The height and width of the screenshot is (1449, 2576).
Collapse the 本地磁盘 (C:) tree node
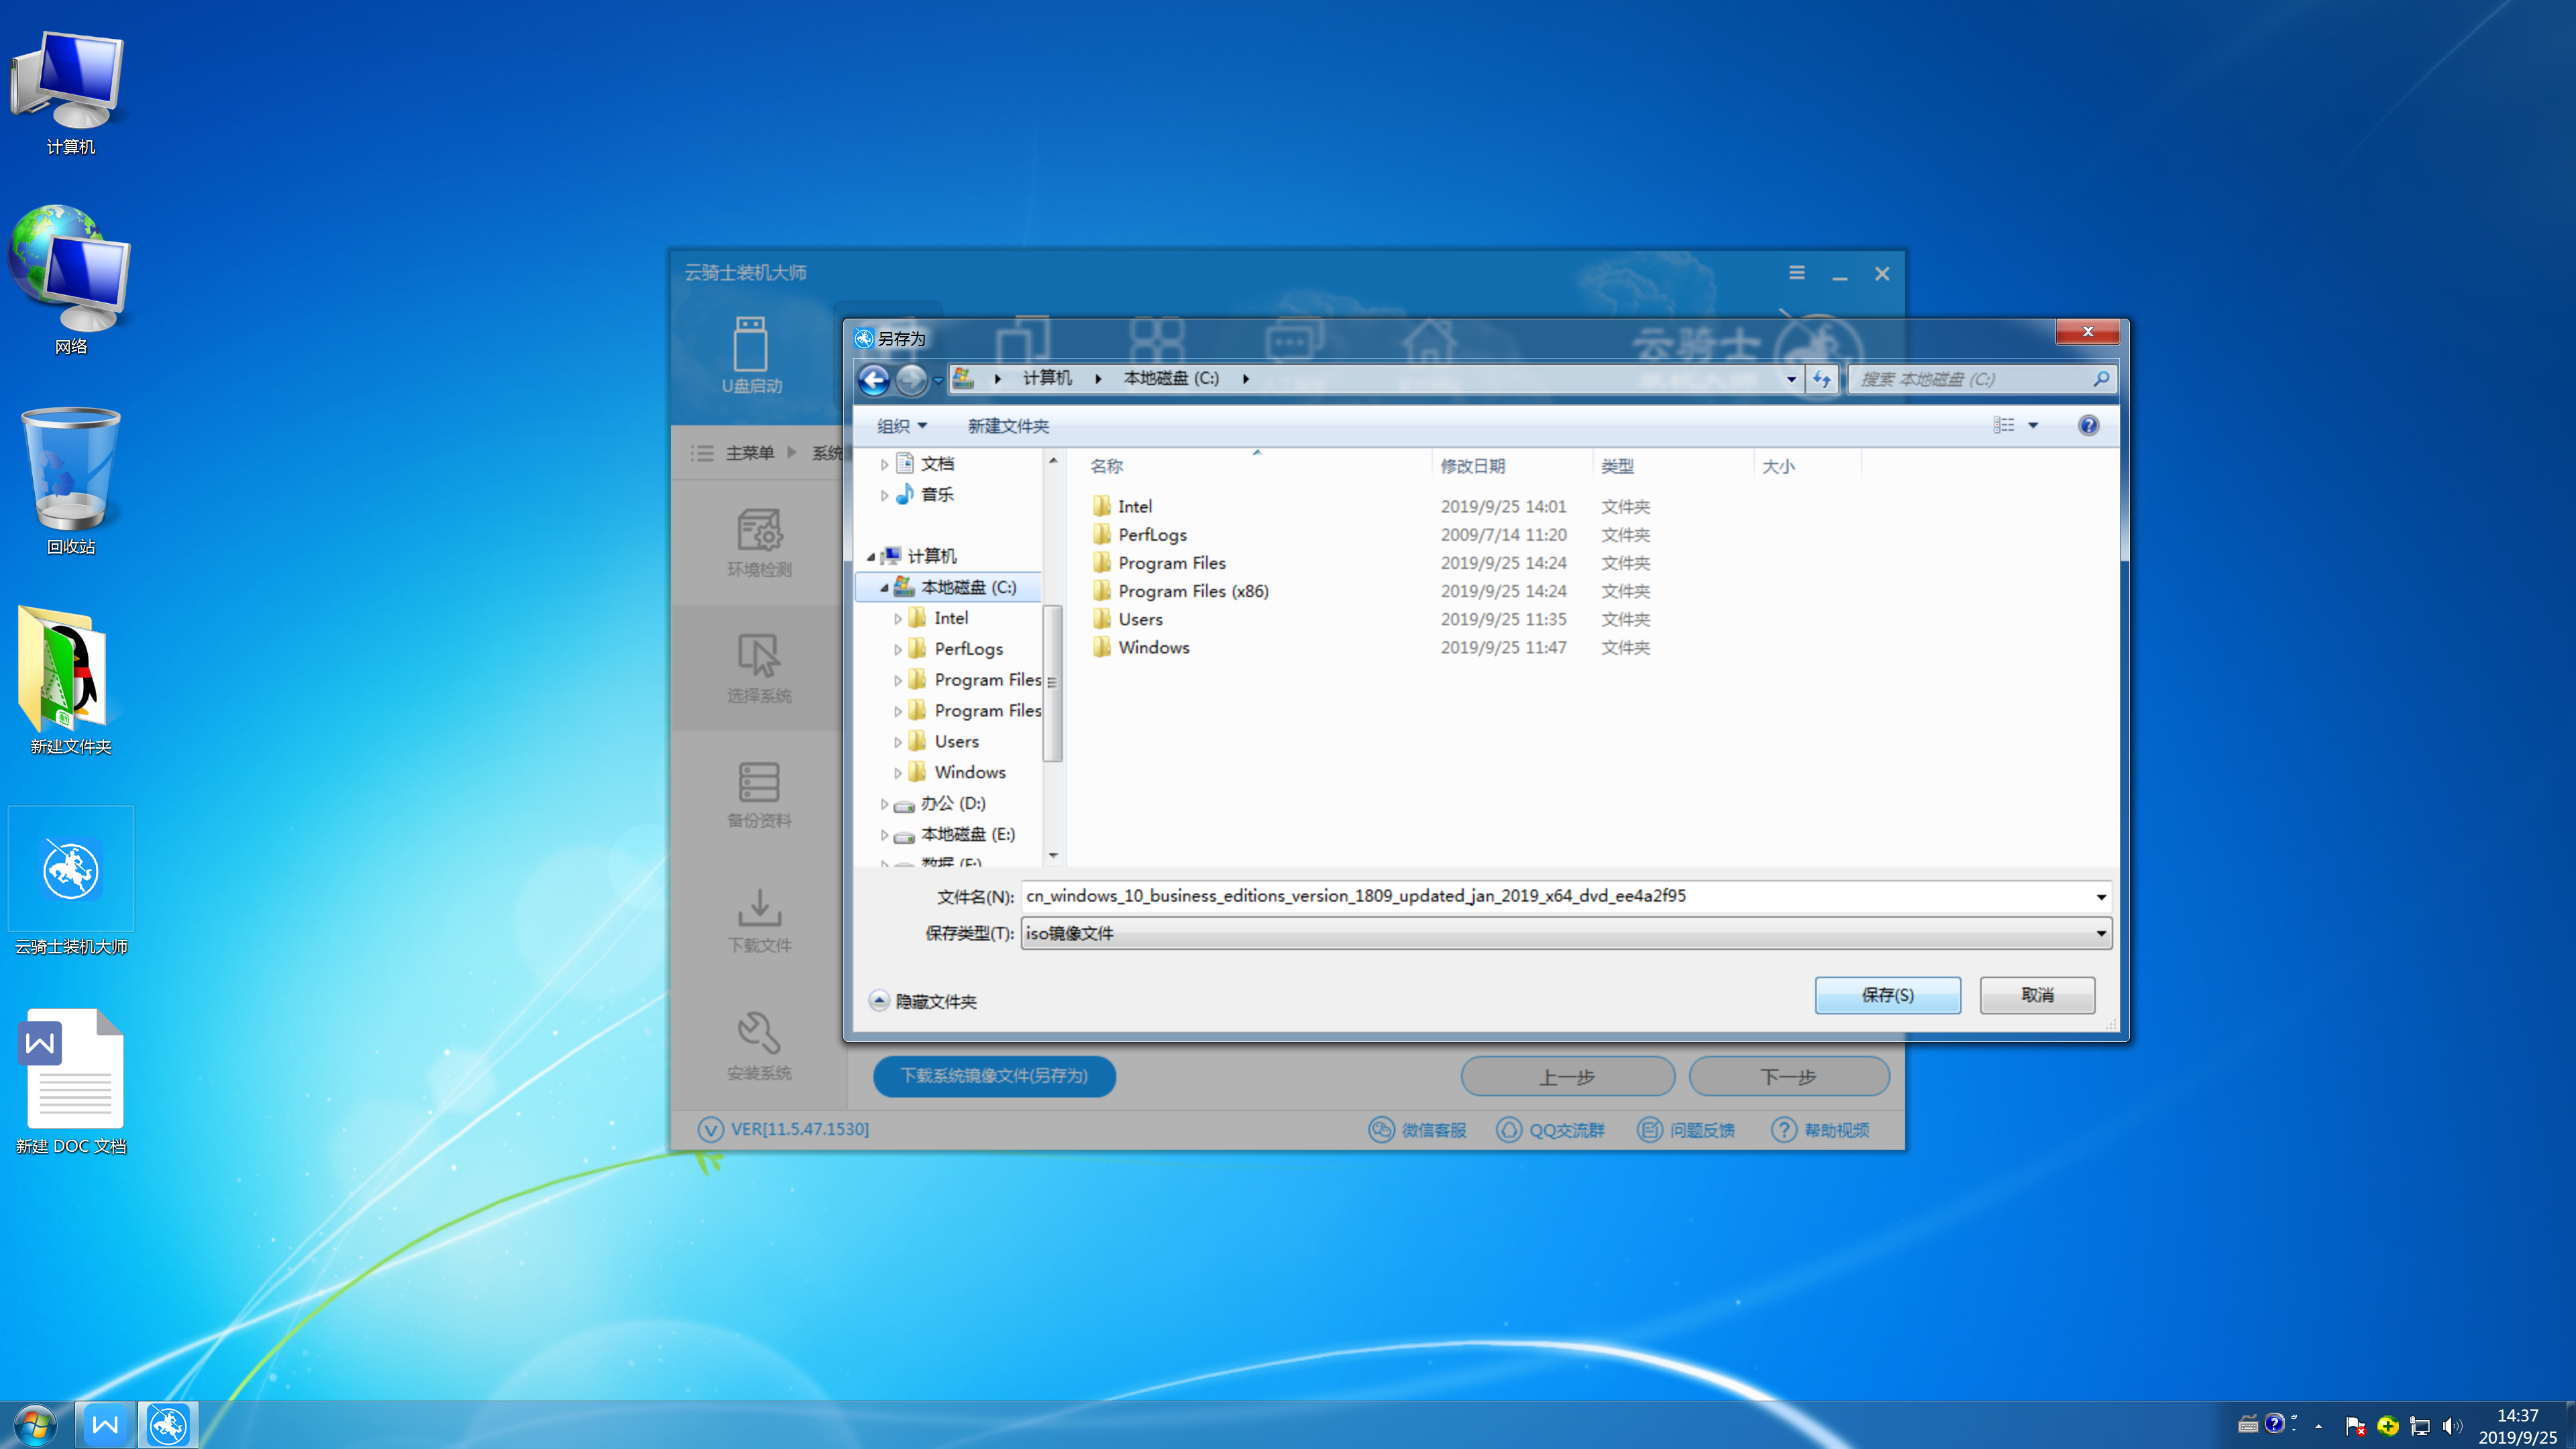tap(884, 588)
